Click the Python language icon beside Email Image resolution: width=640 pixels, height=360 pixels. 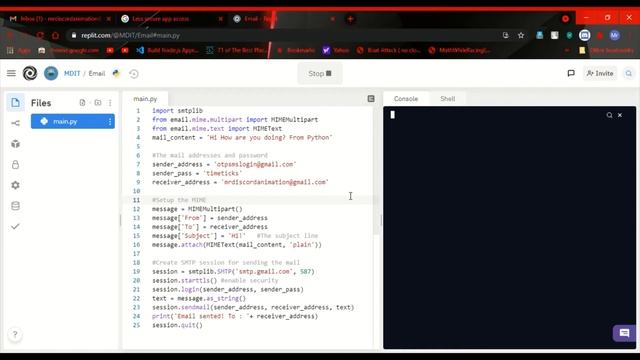click(116, 73)
